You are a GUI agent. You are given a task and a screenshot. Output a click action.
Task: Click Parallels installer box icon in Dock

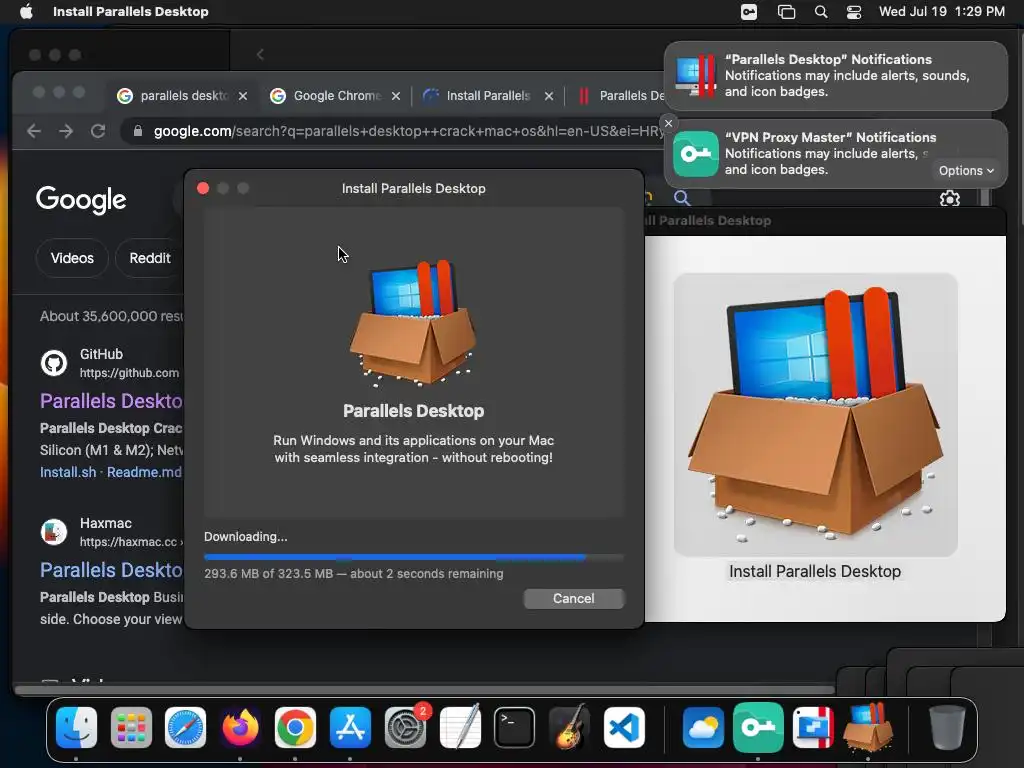tap(868, 727)
